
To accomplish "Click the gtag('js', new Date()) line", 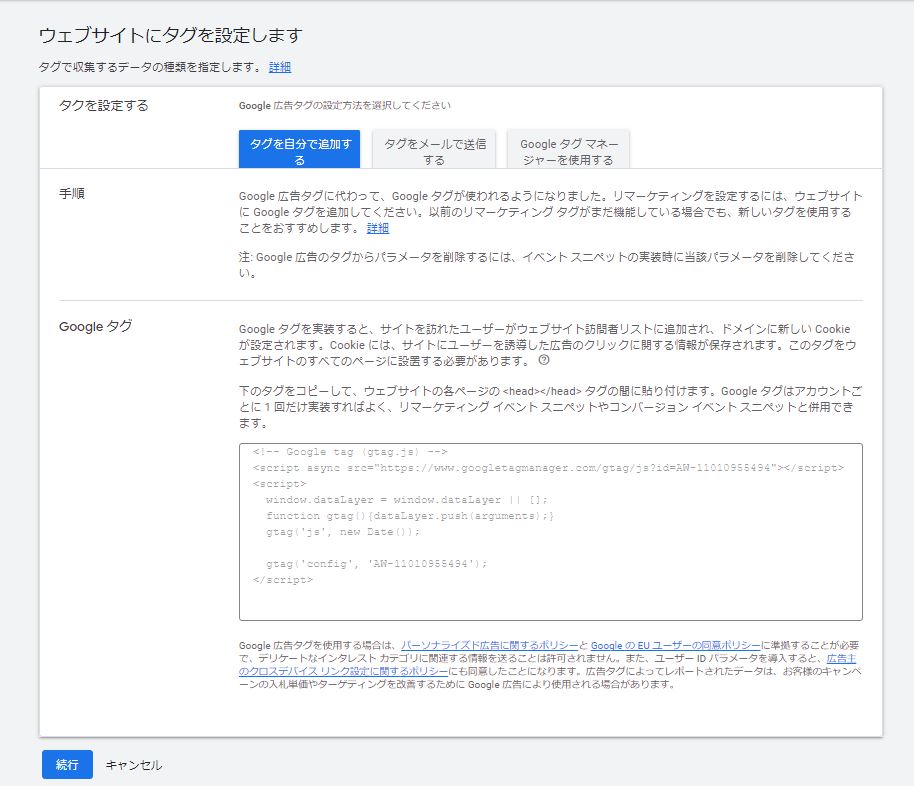I will click(x=343, y=532).
